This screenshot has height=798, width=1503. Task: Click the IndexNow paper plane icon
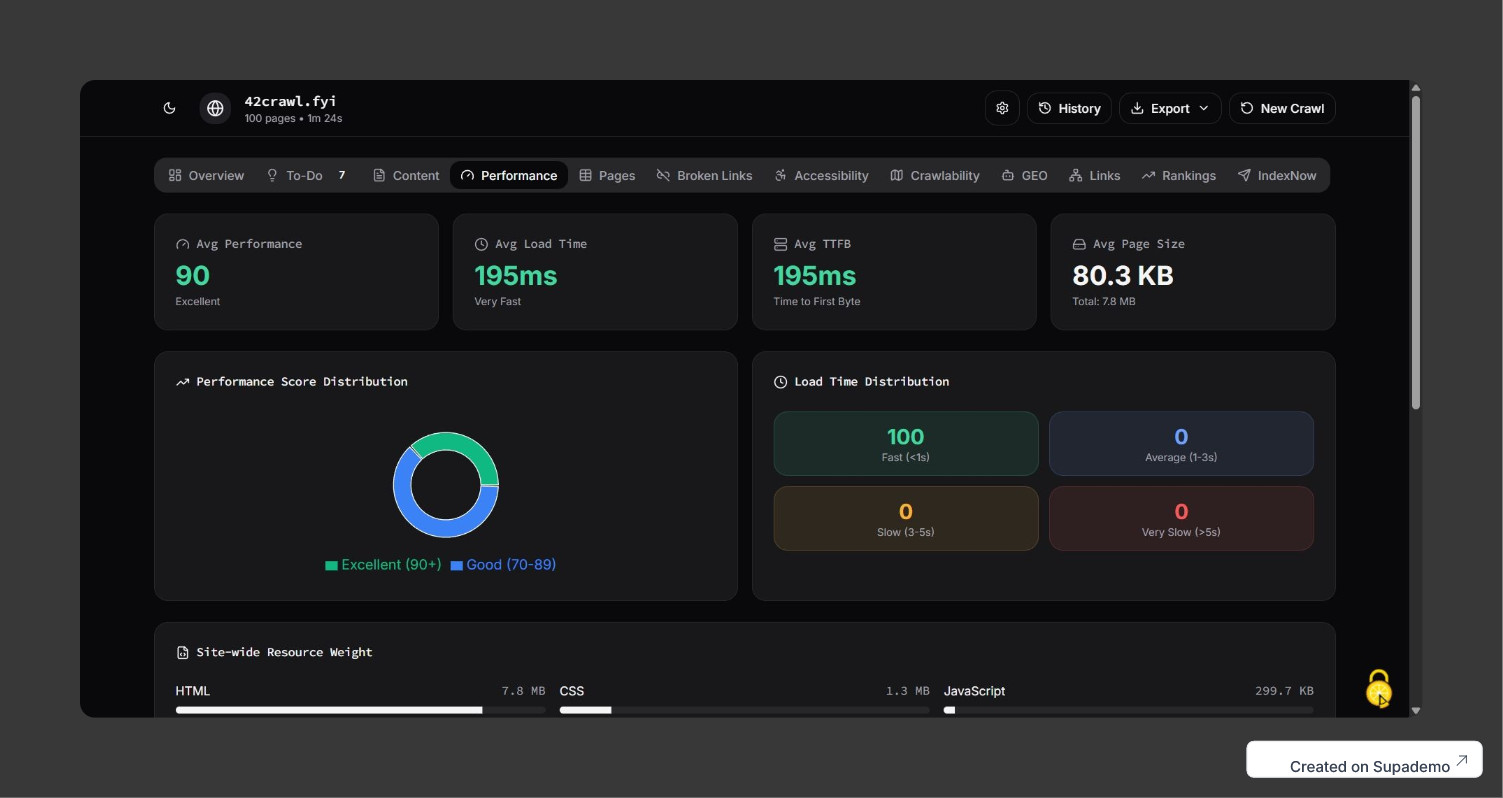[x=1244, y=175]
